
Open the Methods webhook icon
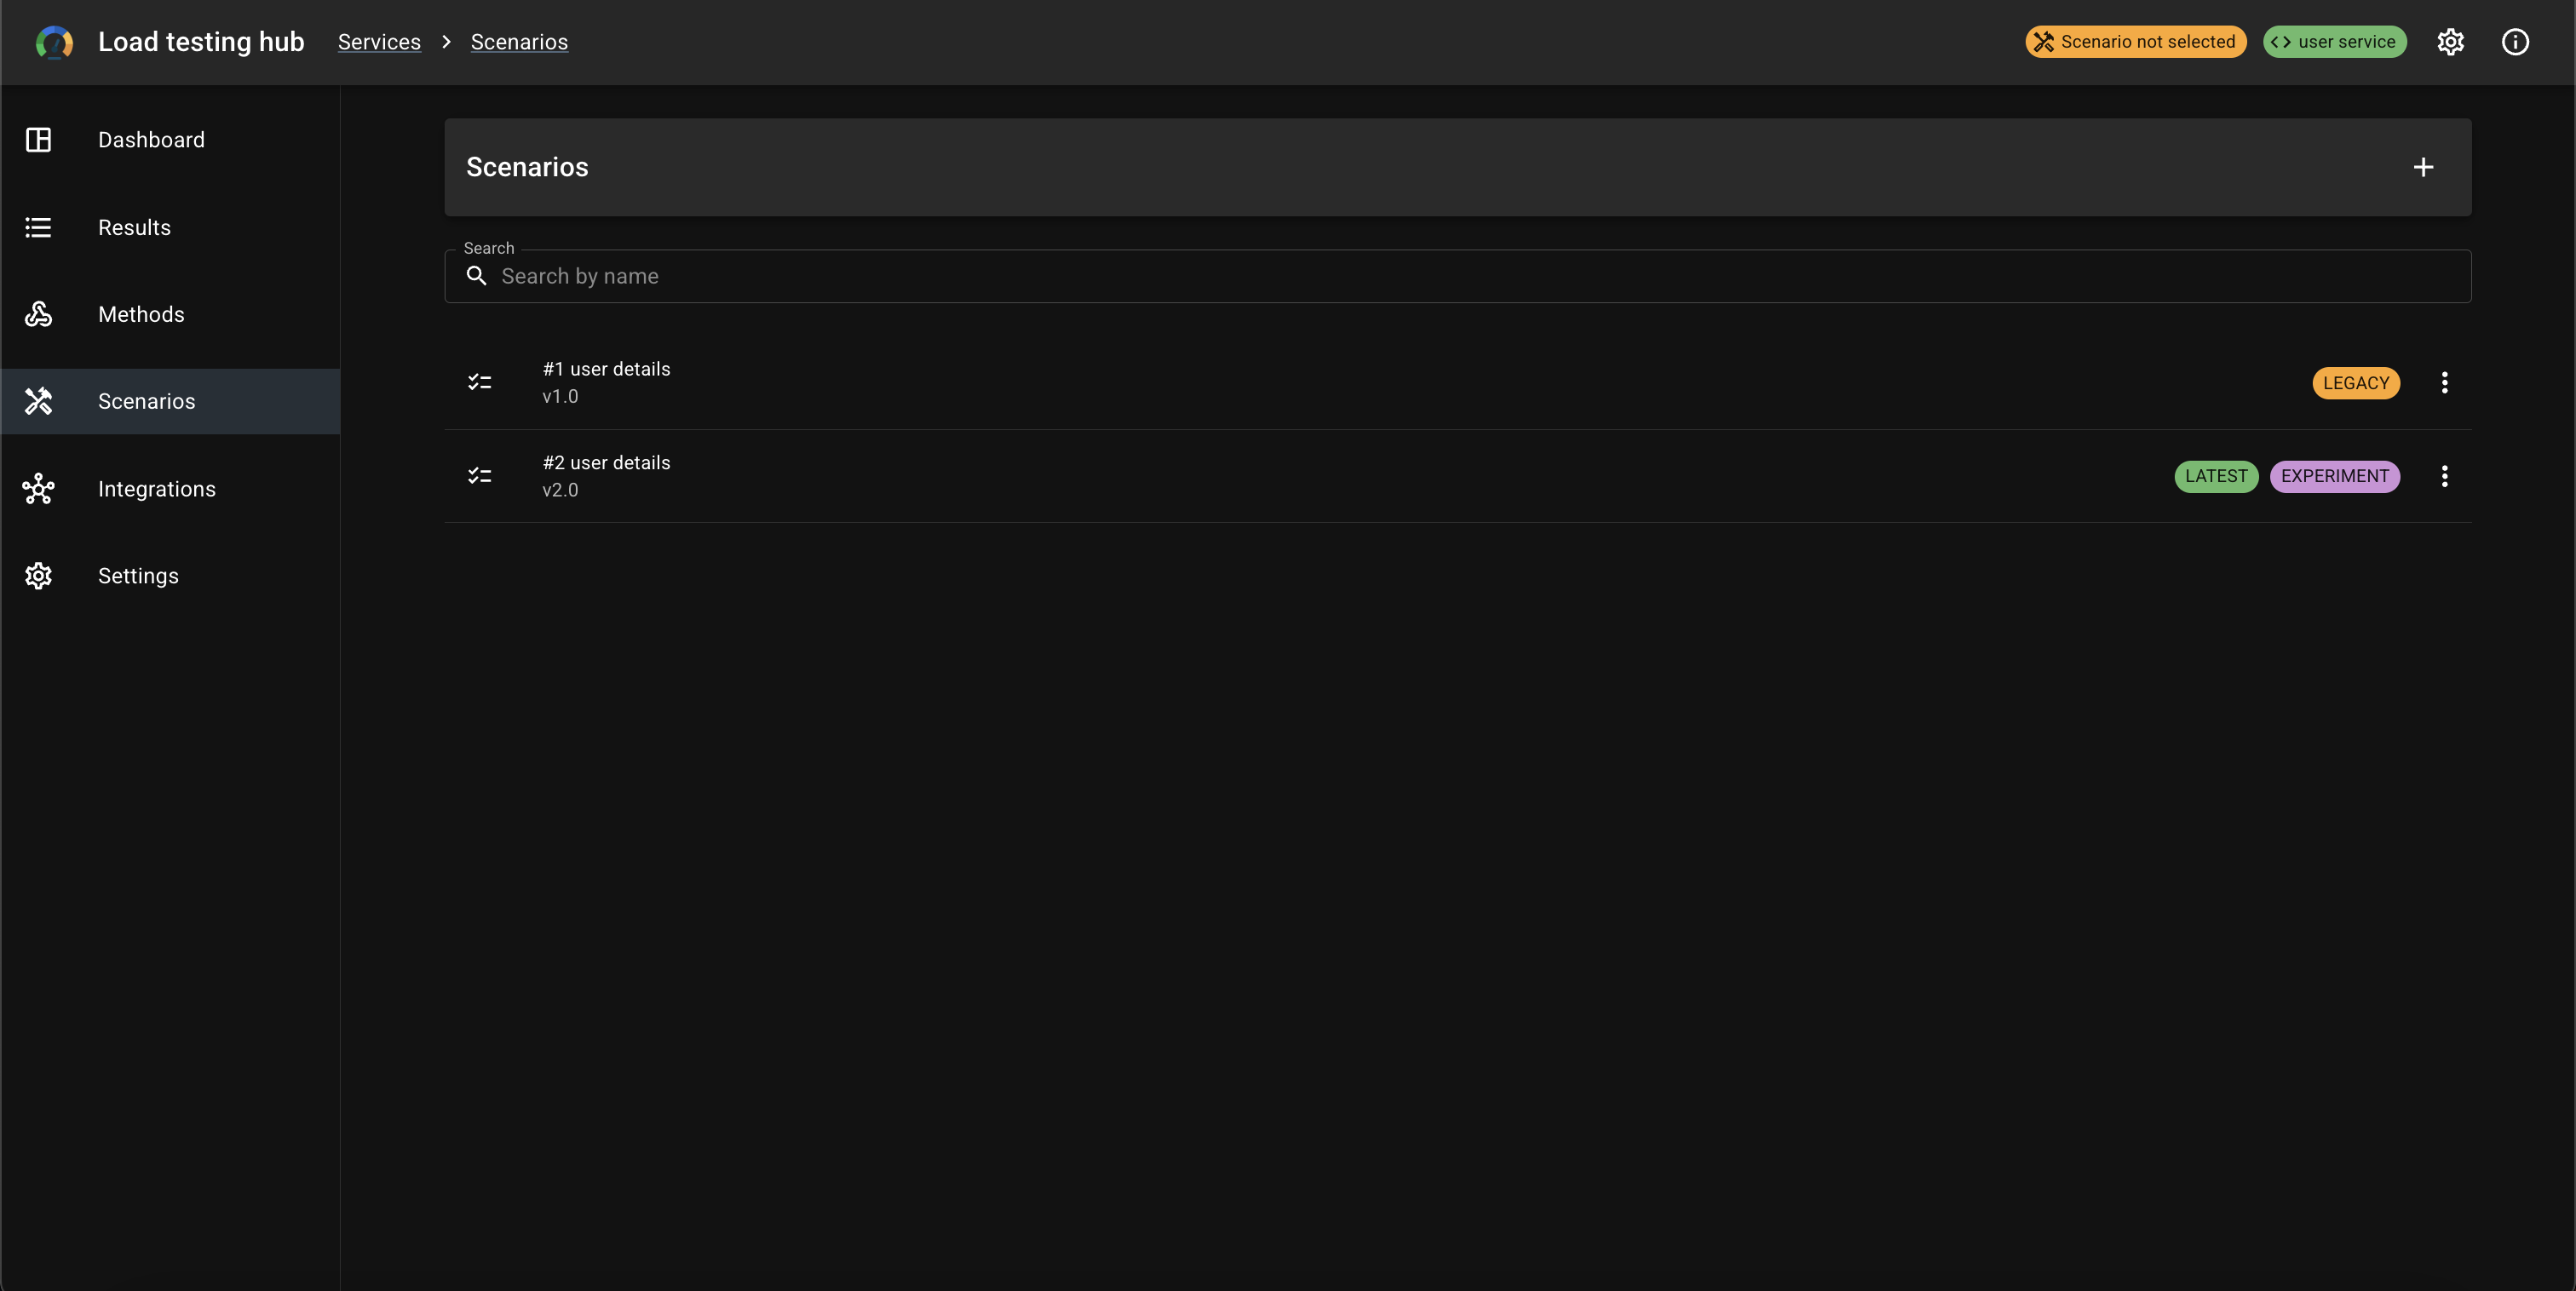click(x=38, y=314)
